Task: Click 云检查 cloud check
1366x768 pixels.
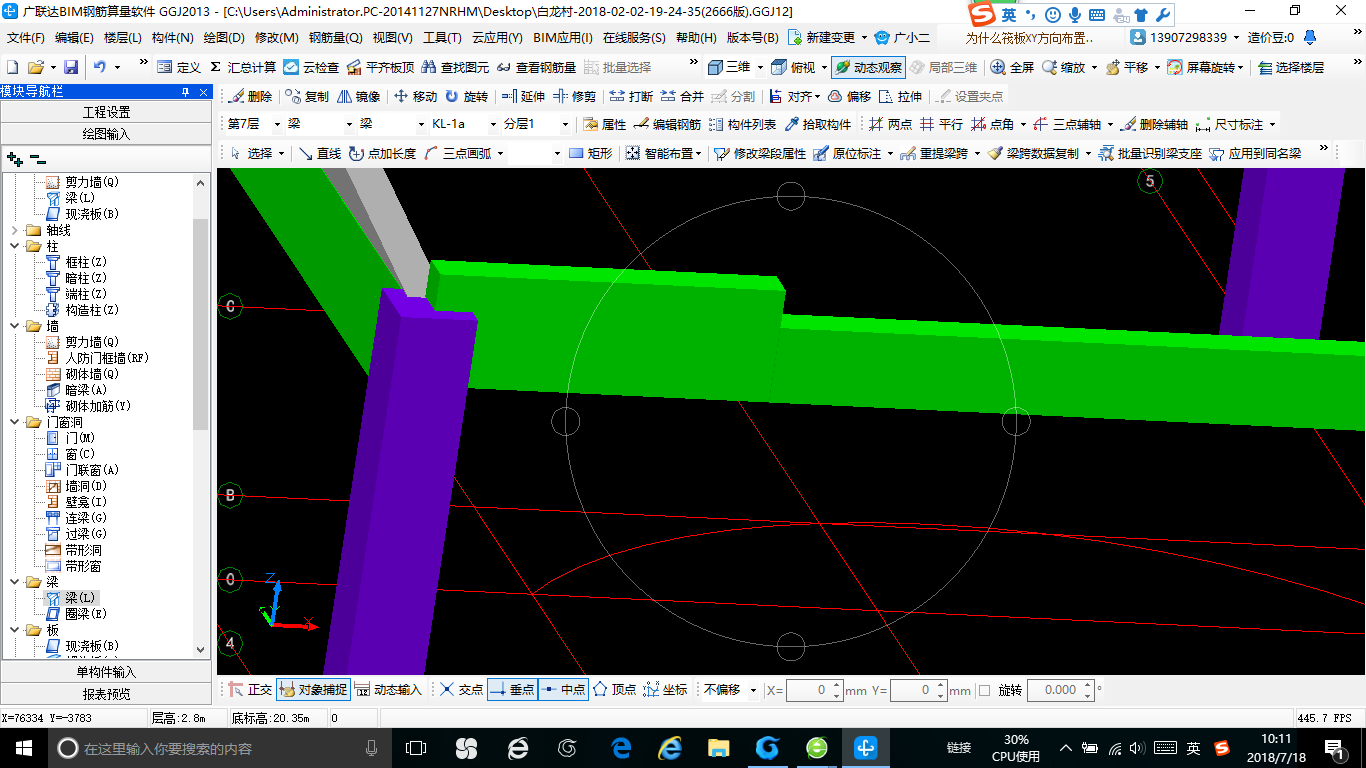Action: tap(311, 67)
